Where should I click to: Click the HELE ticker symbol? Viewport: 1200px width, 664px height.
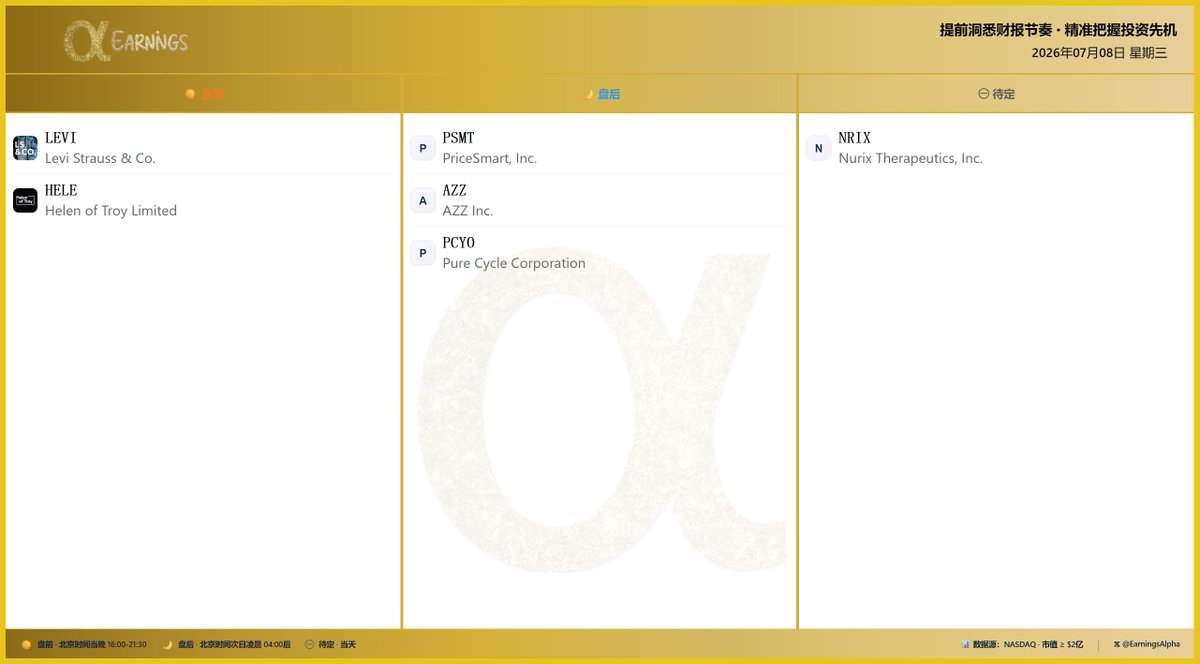(61, 190)
